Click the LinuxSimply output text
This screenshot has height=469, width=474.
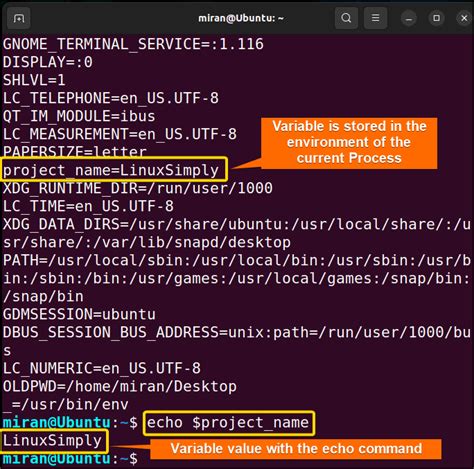52,441
